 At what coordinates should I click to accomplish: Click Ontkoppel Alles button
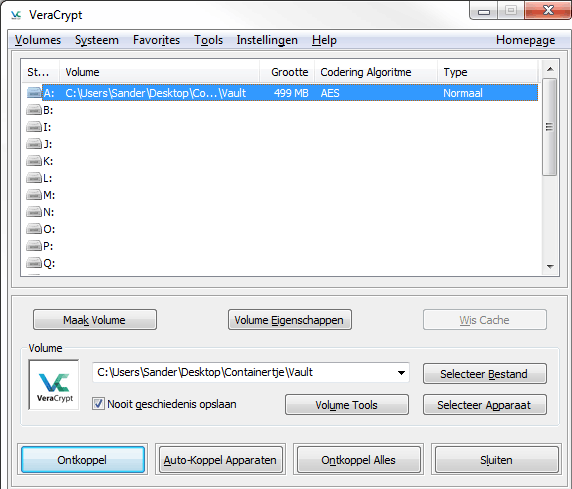[359, 459]
